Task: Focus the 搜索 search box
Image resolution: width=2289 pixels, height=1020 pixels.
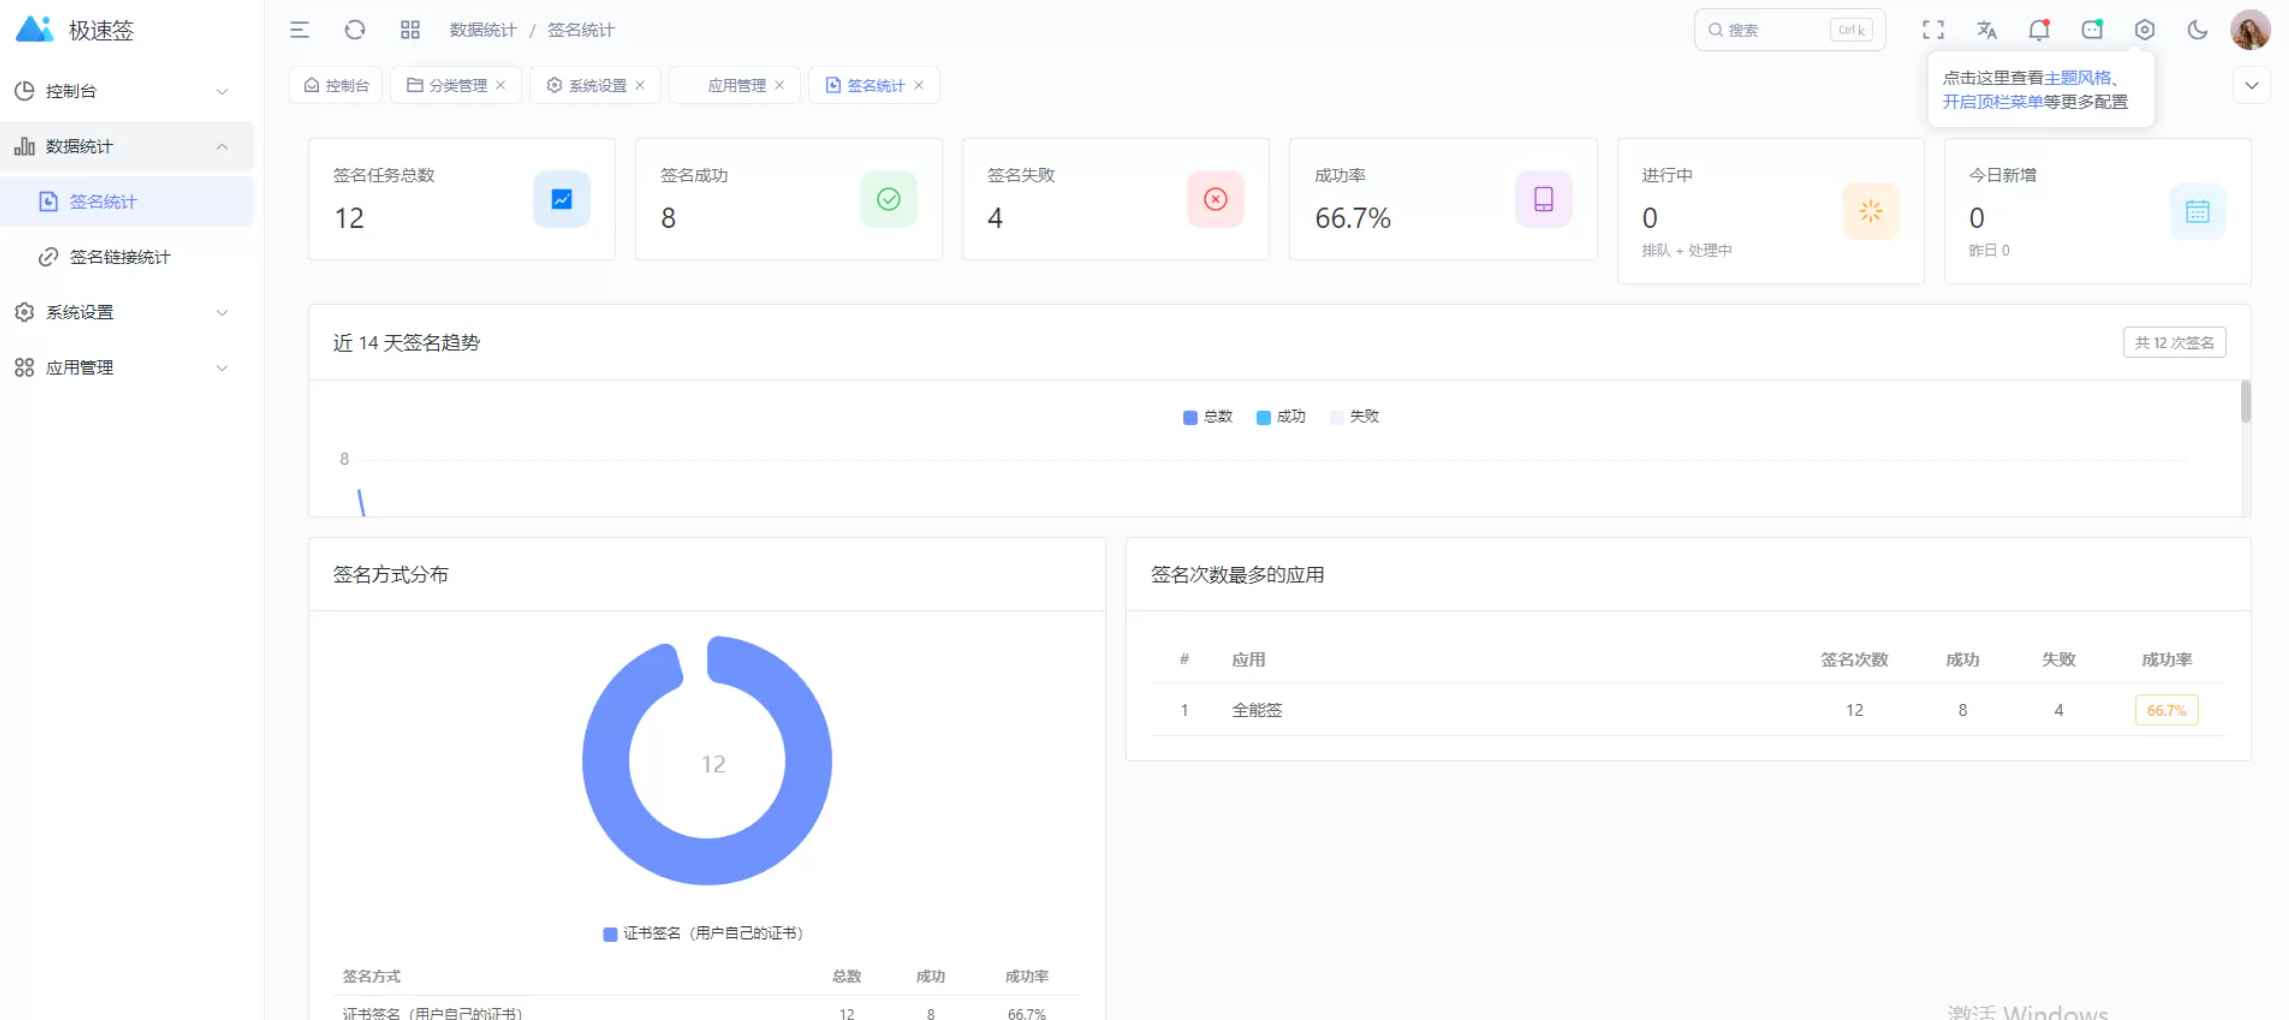Action: 1790,30
